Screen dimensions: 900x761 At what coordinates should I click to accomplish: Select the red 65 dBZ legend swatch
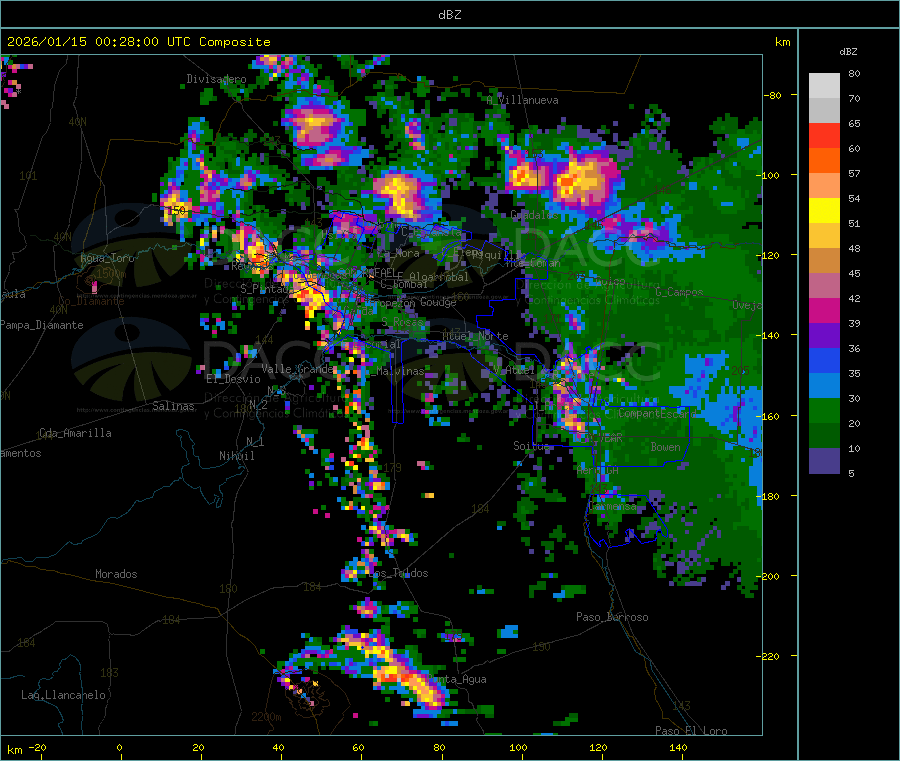click(x=824, y=135)
